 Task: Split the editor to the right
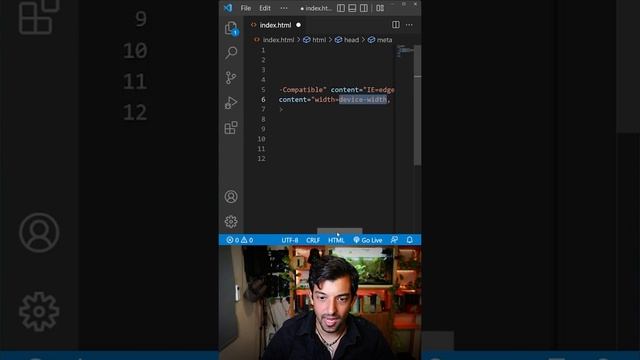coord(396,25)
